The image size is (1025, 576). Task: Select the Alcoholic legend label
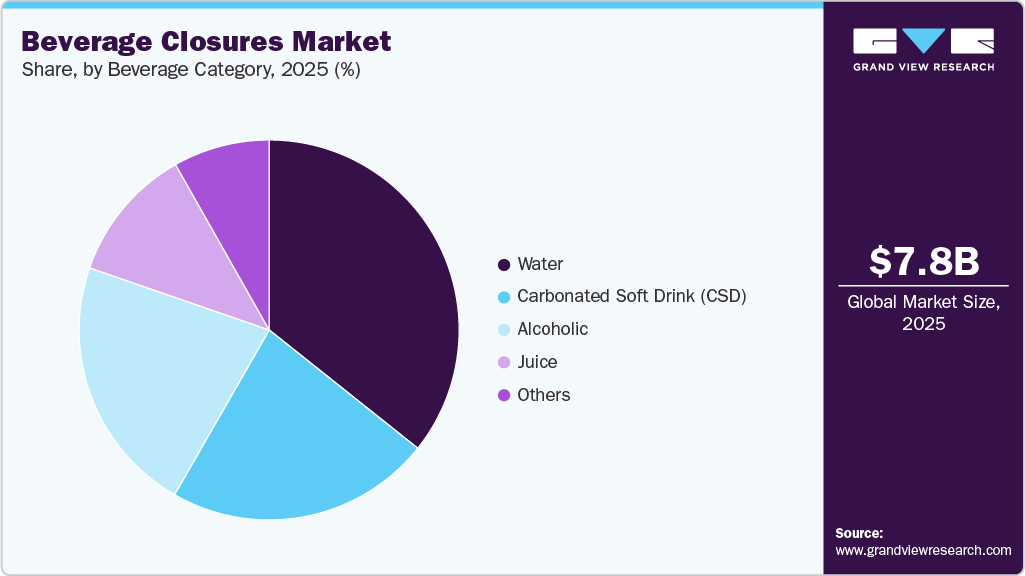pyautogui.click(x=552, y=329)
